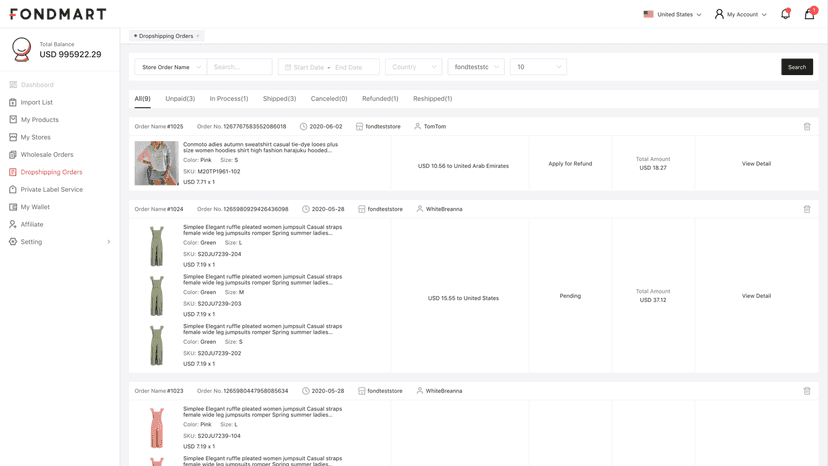Delete order #1025 with trash icon
This screenshot has width=828, height=466.
807,126
